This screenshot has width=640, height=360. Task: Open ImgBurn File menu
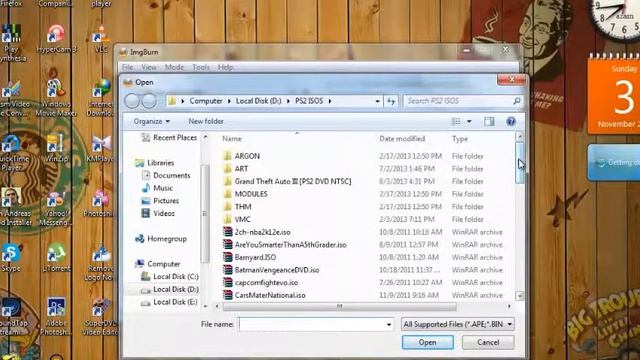point(127,67)
